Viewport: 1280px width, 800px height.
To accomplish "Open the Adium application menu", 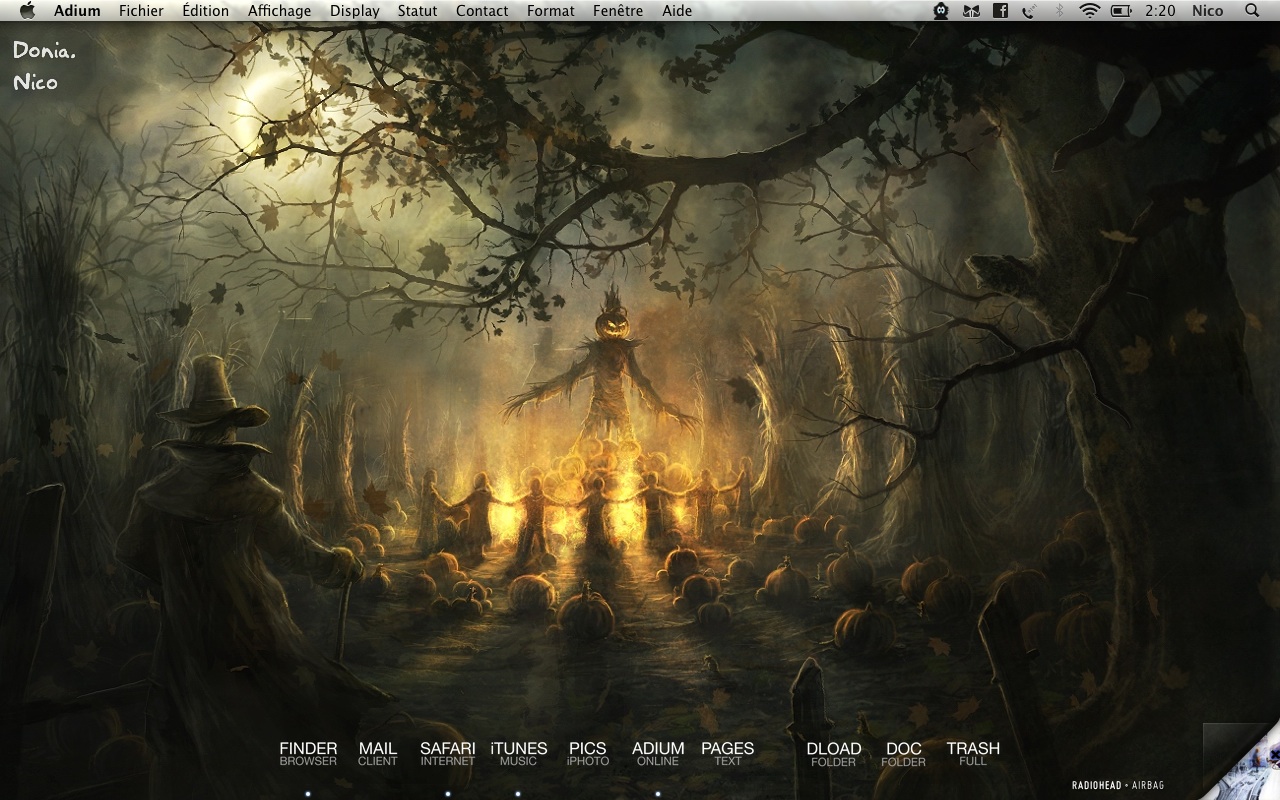I will click(x=77, y=11).
